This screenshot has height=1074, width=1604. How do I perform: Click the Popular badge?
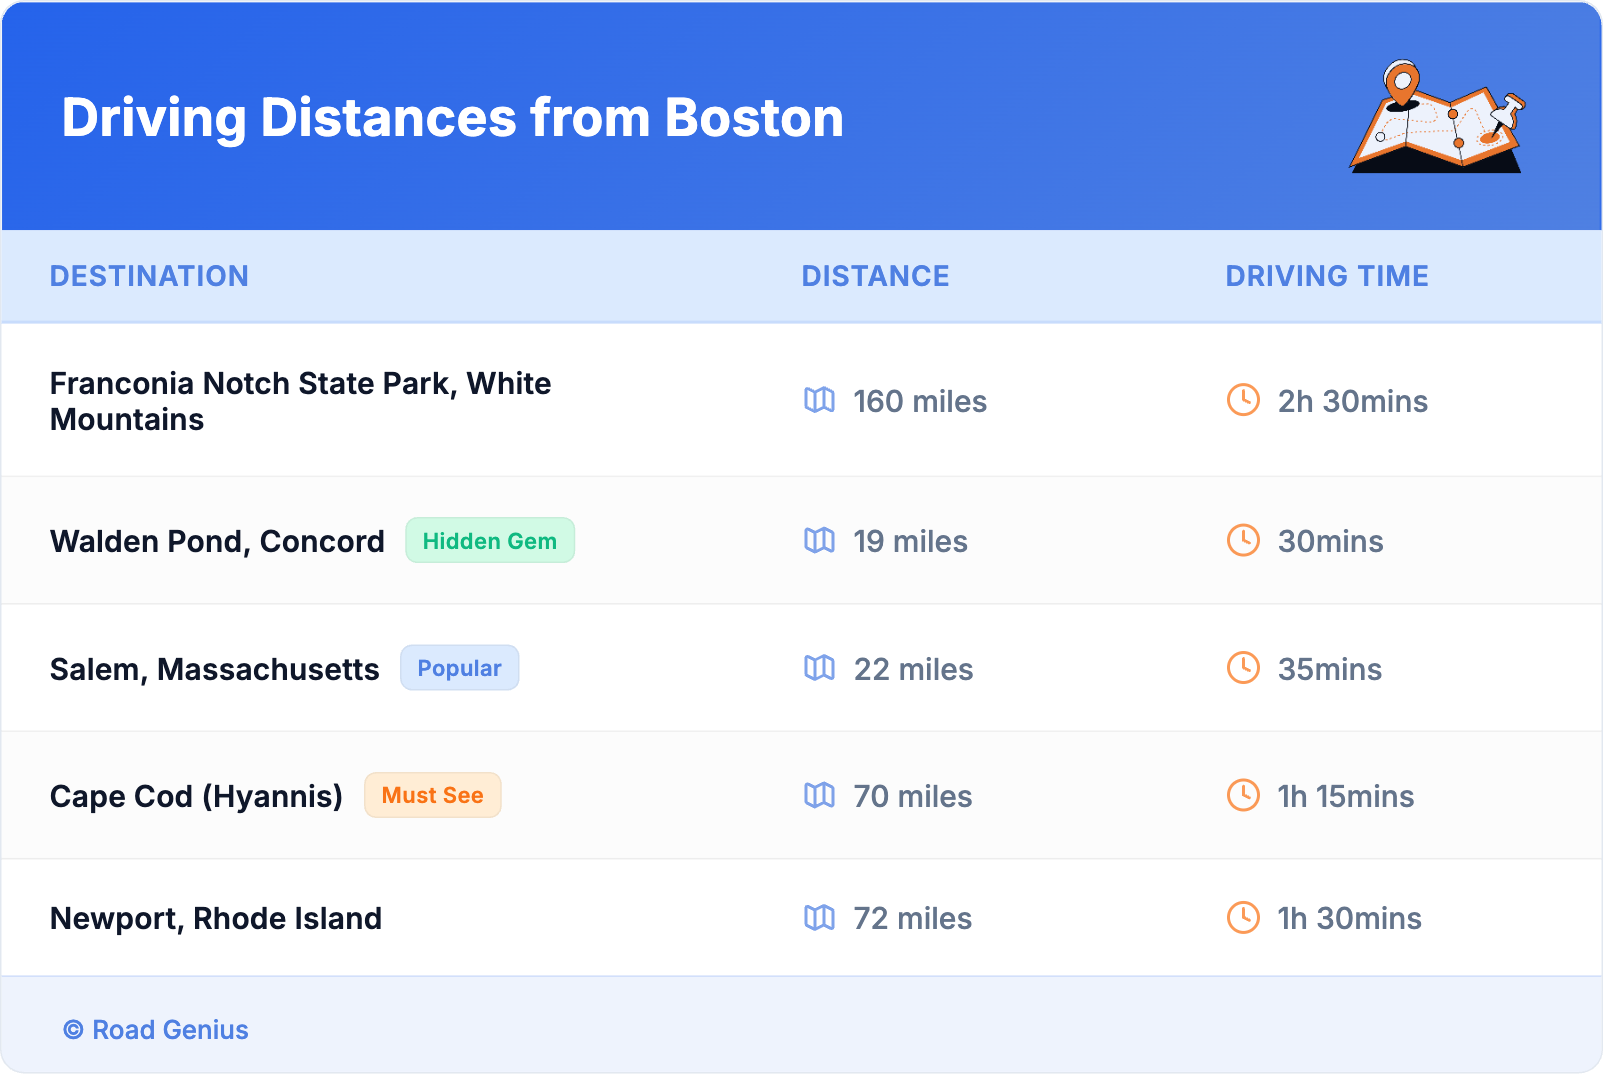coord(459,668)
